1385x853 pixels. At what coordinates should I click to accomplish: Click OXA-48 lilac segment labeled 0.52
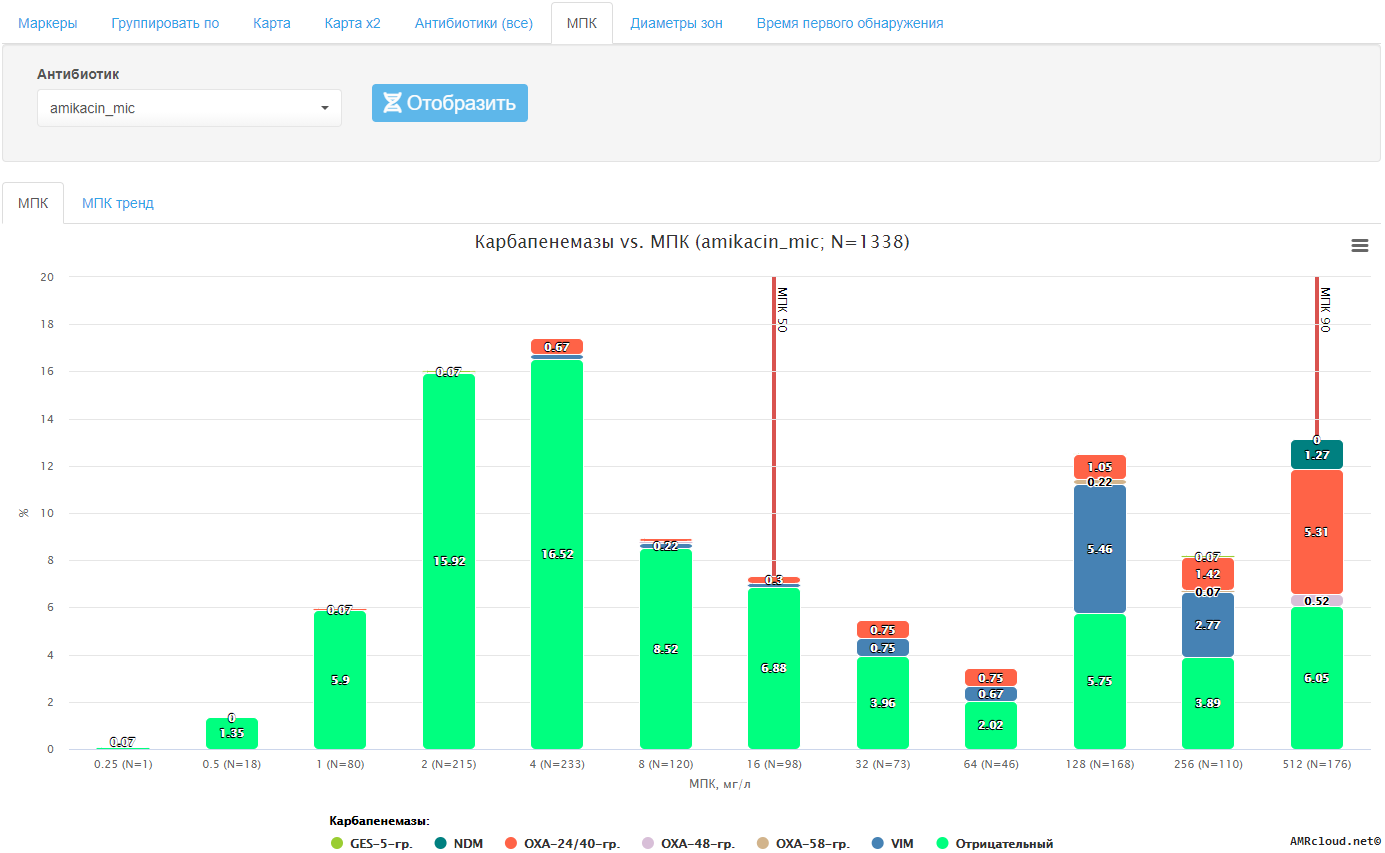pyautogui.click(x=1316, y=601)
